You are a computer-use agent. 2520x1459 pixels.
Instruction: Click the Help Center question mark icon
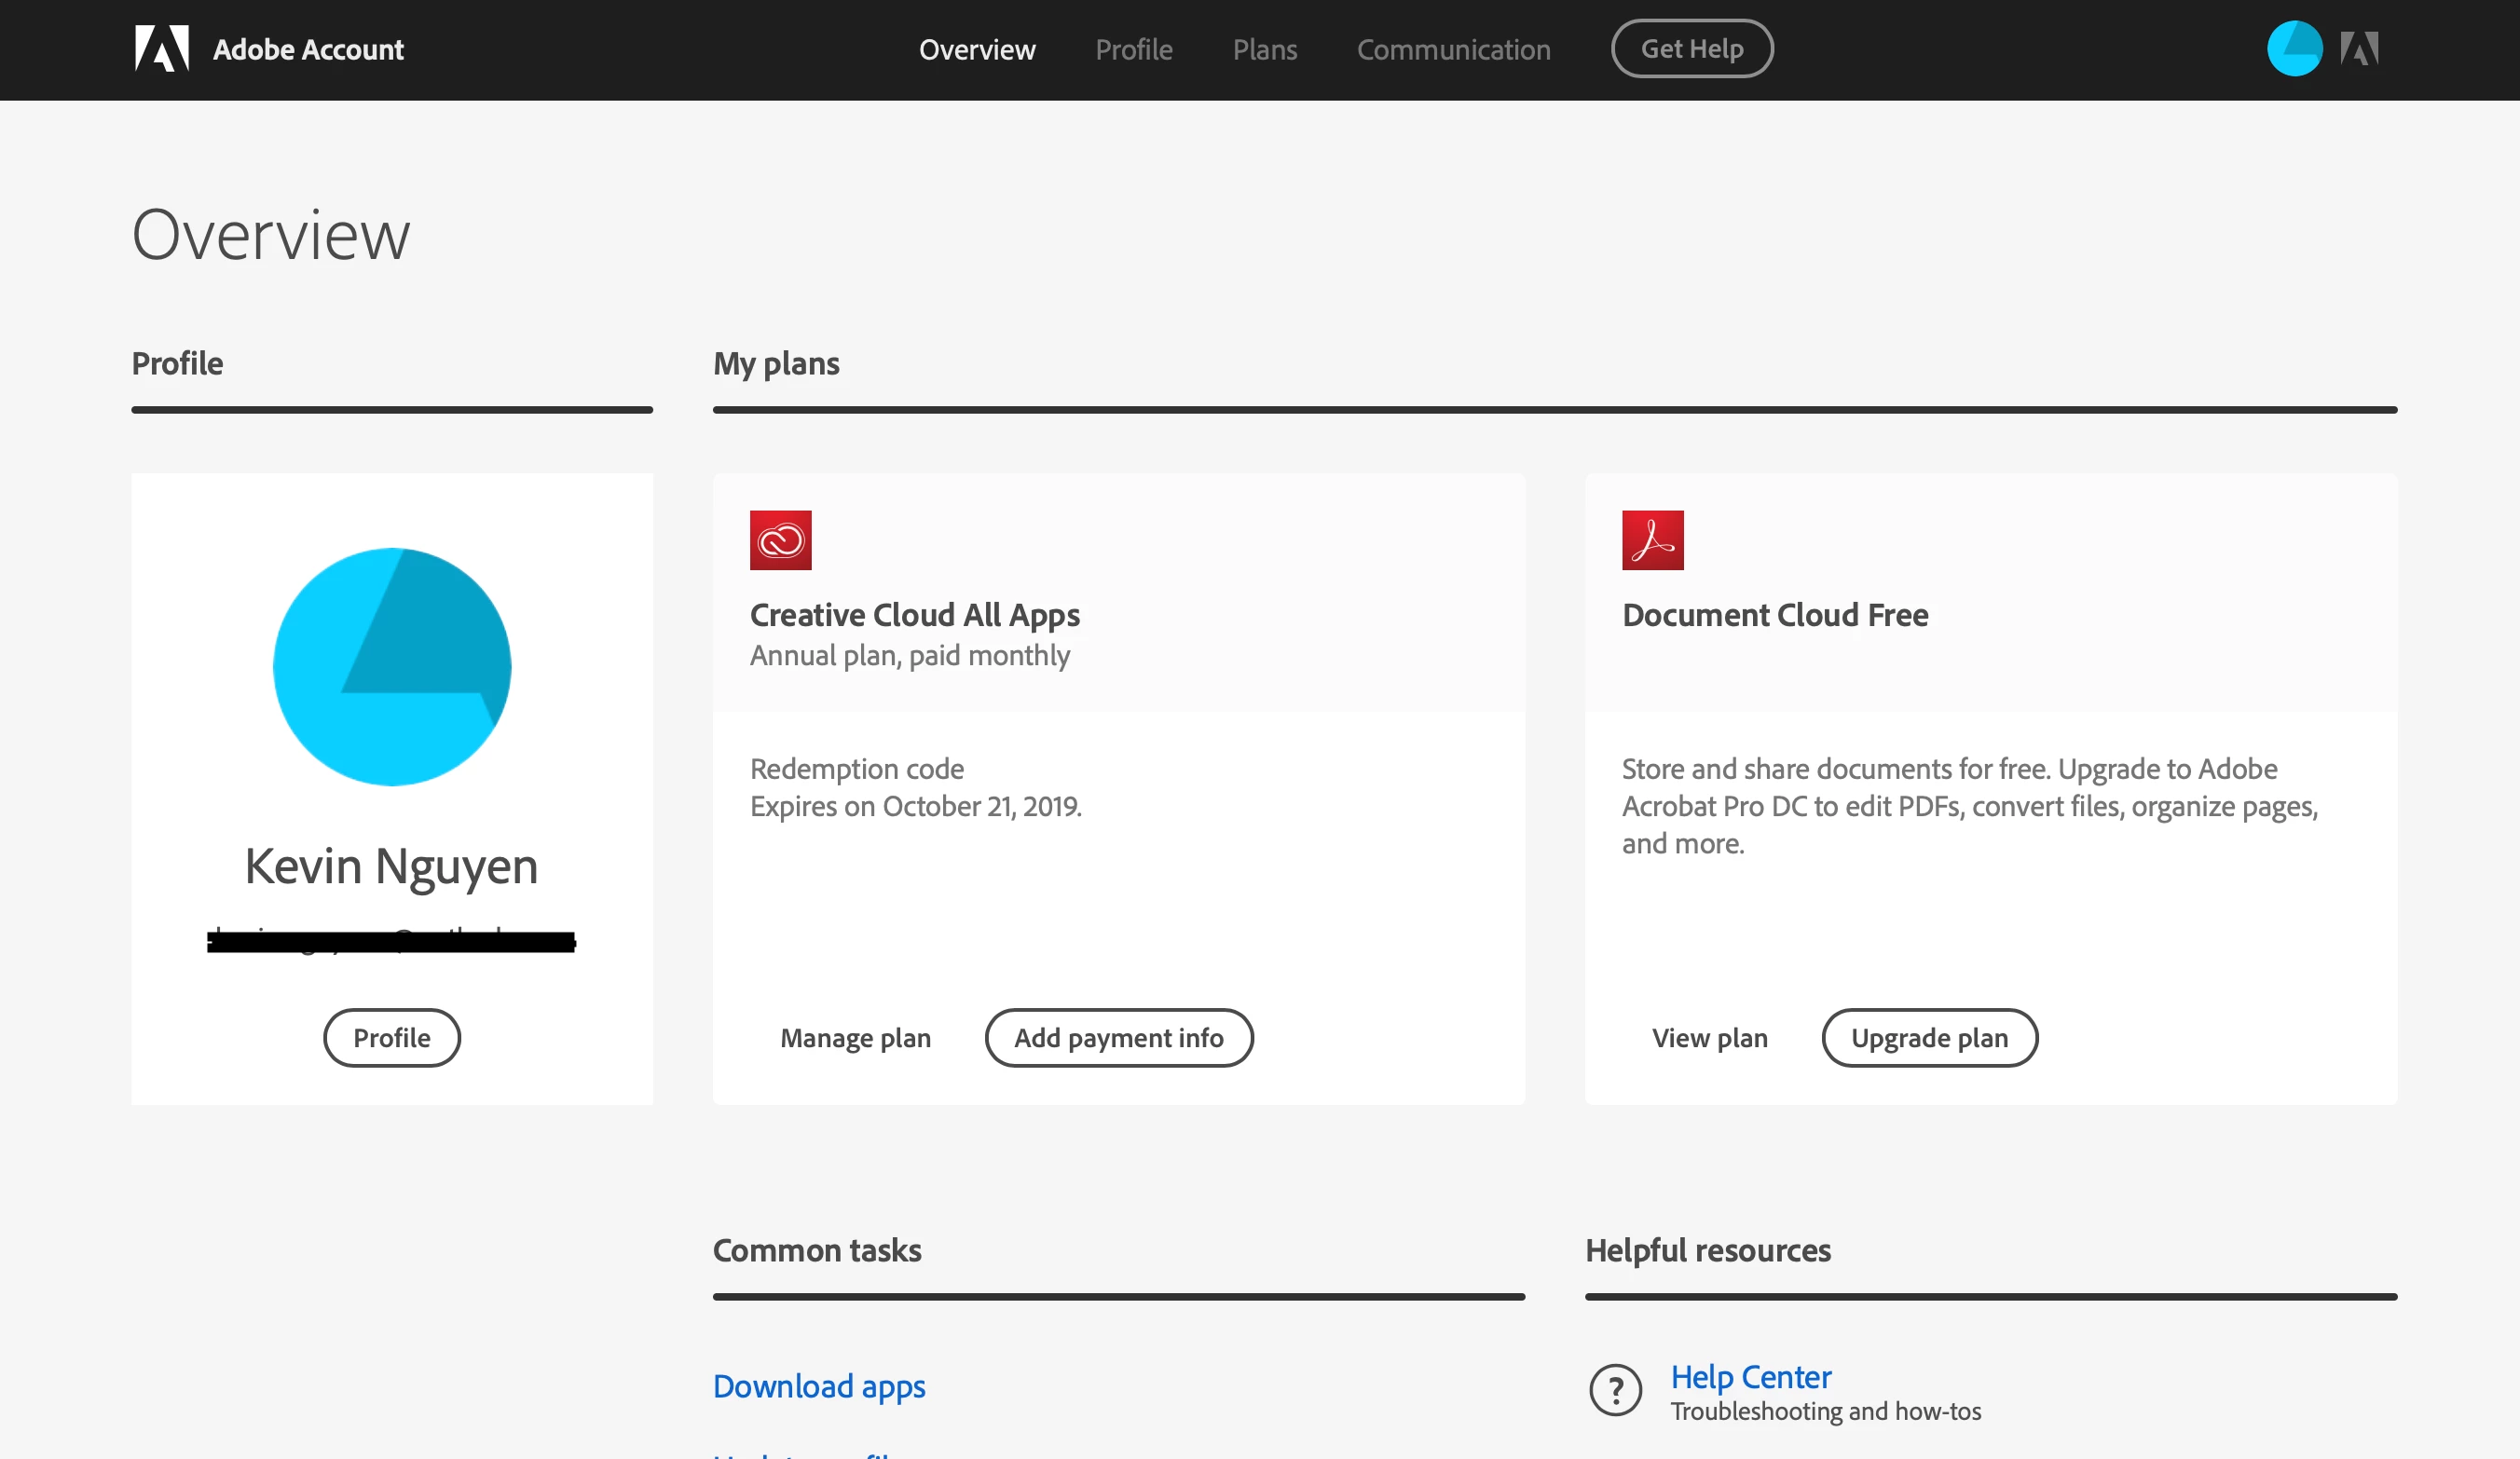[1615, 1390]
